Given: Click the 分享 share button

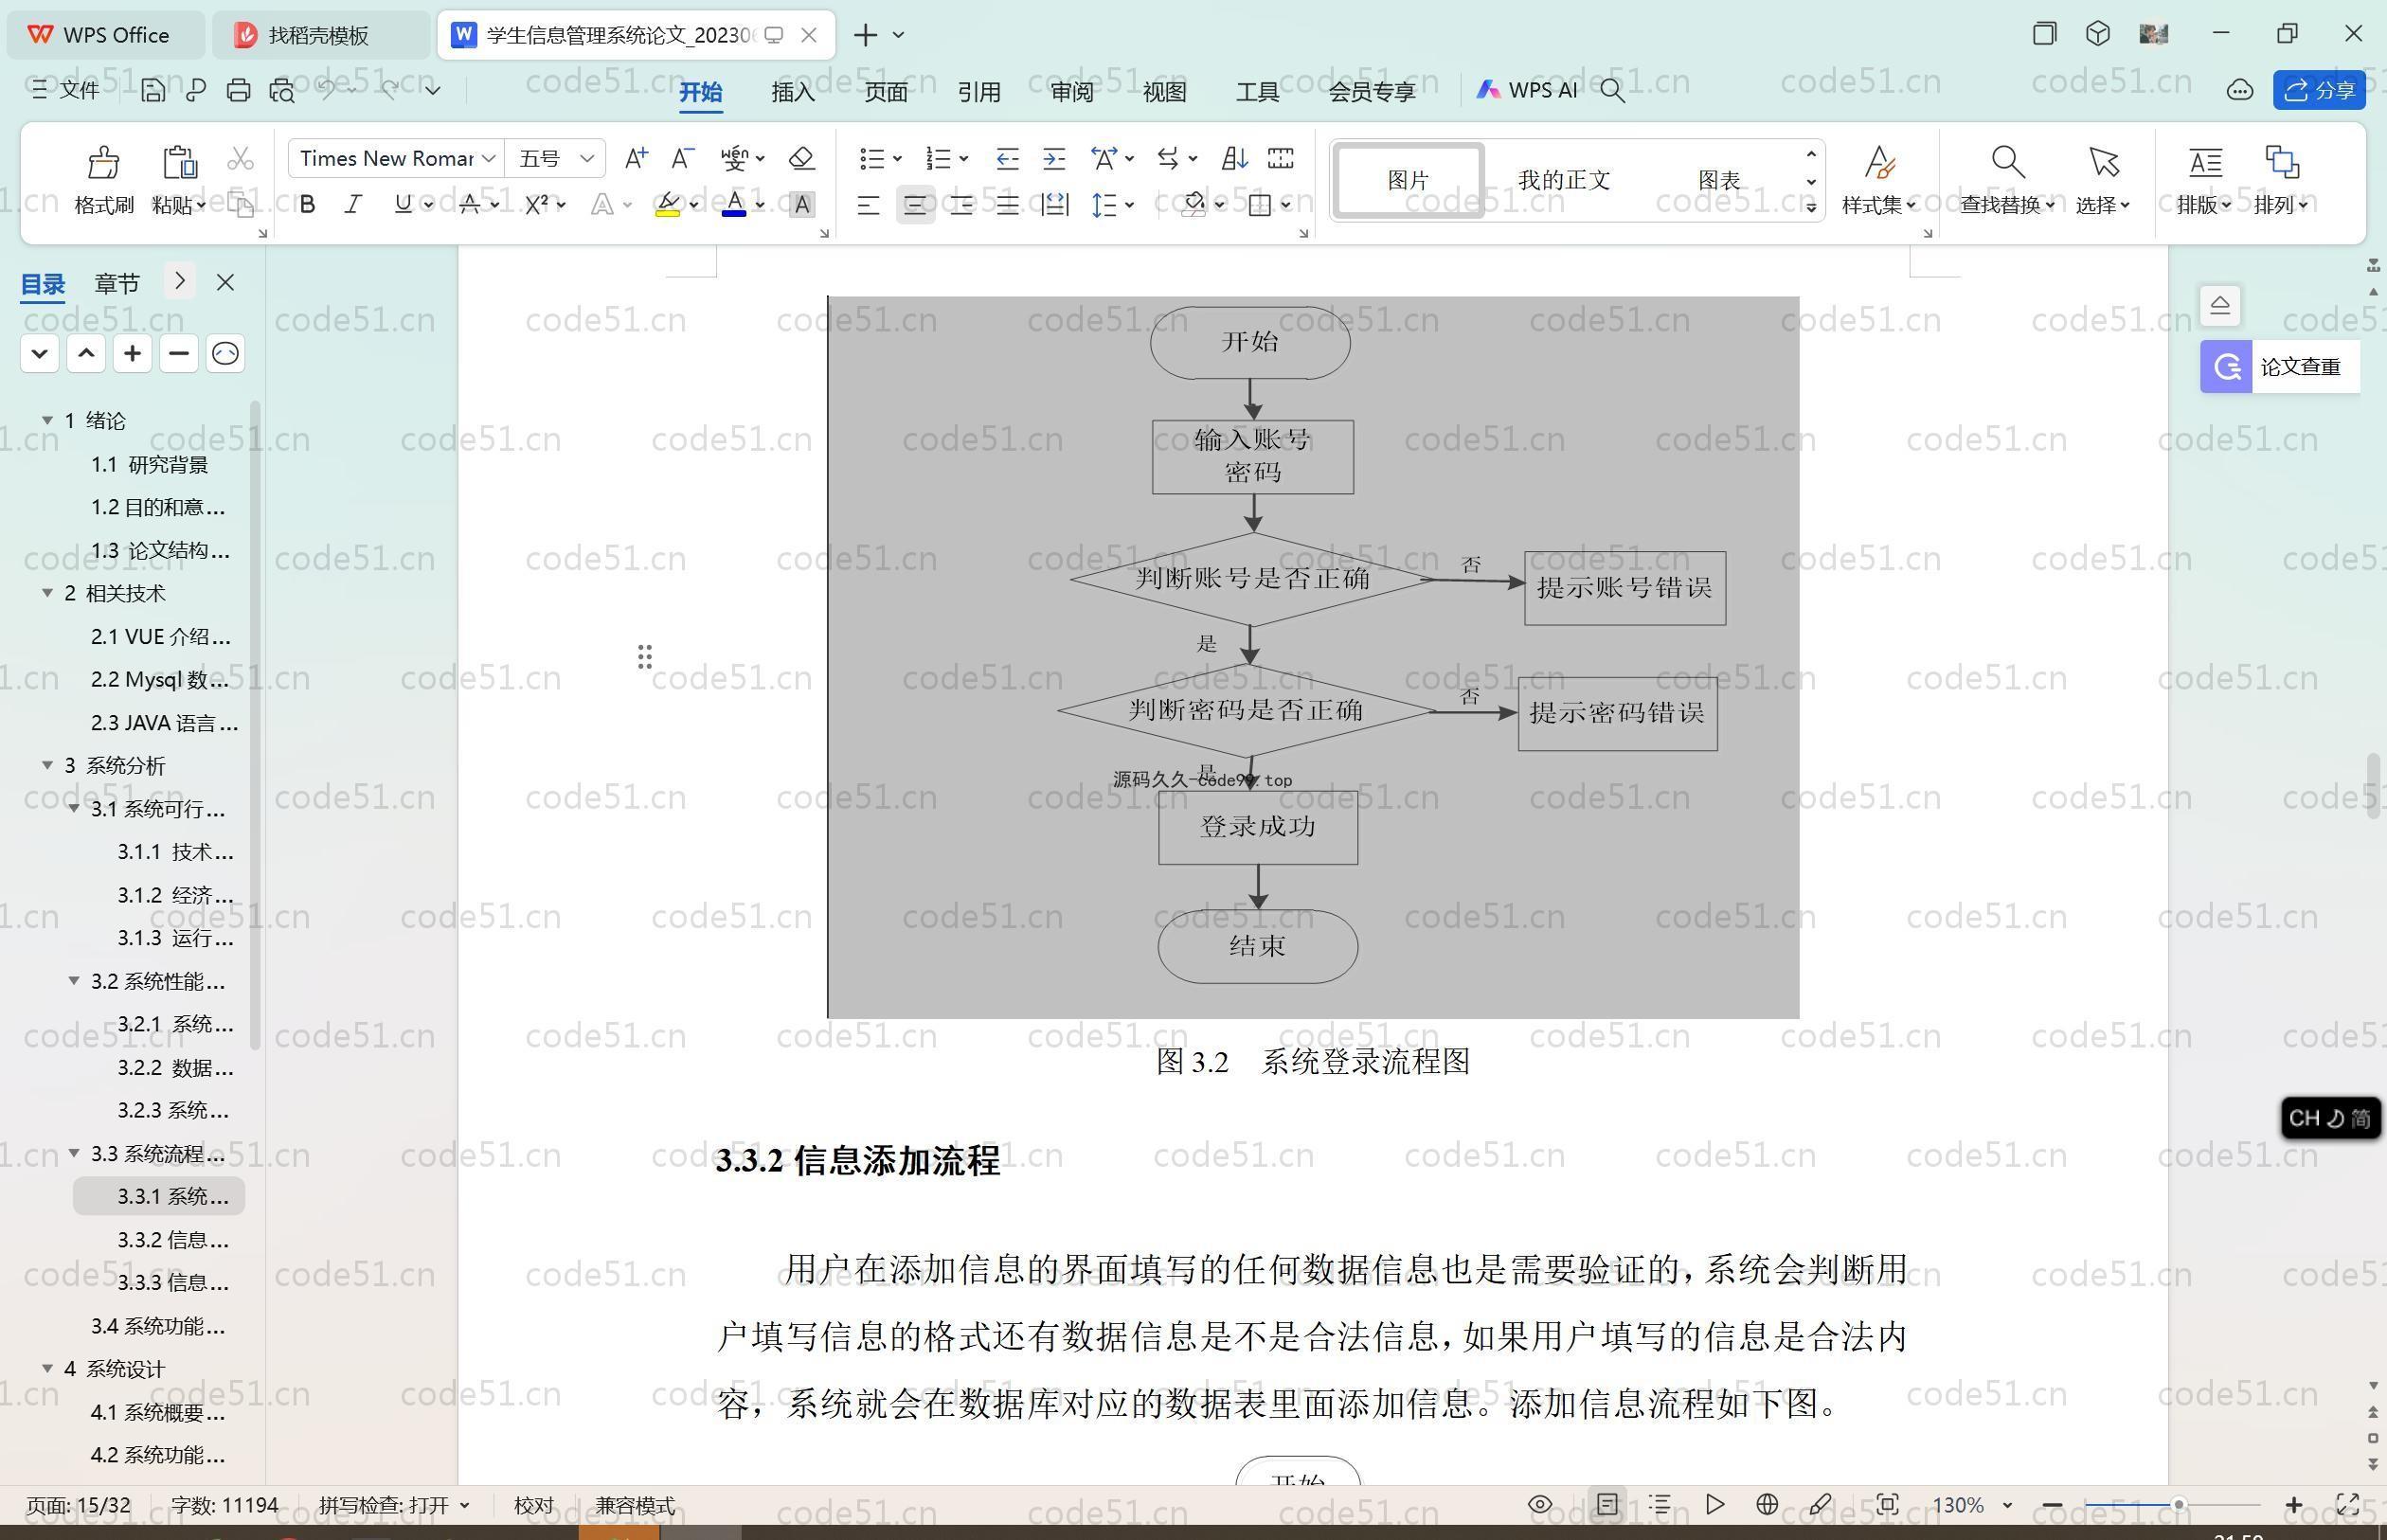Looking at the screenshot, I should pos(2319,91).
